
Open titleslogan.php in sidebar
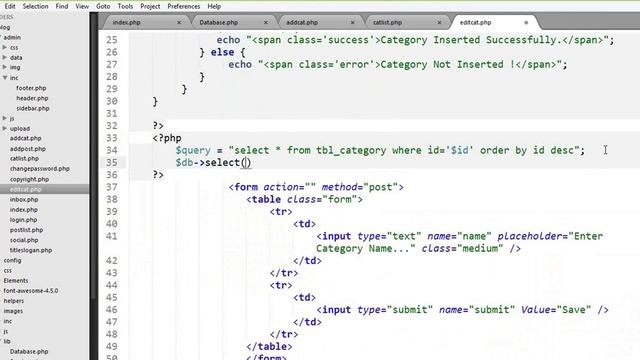point(31,250)
